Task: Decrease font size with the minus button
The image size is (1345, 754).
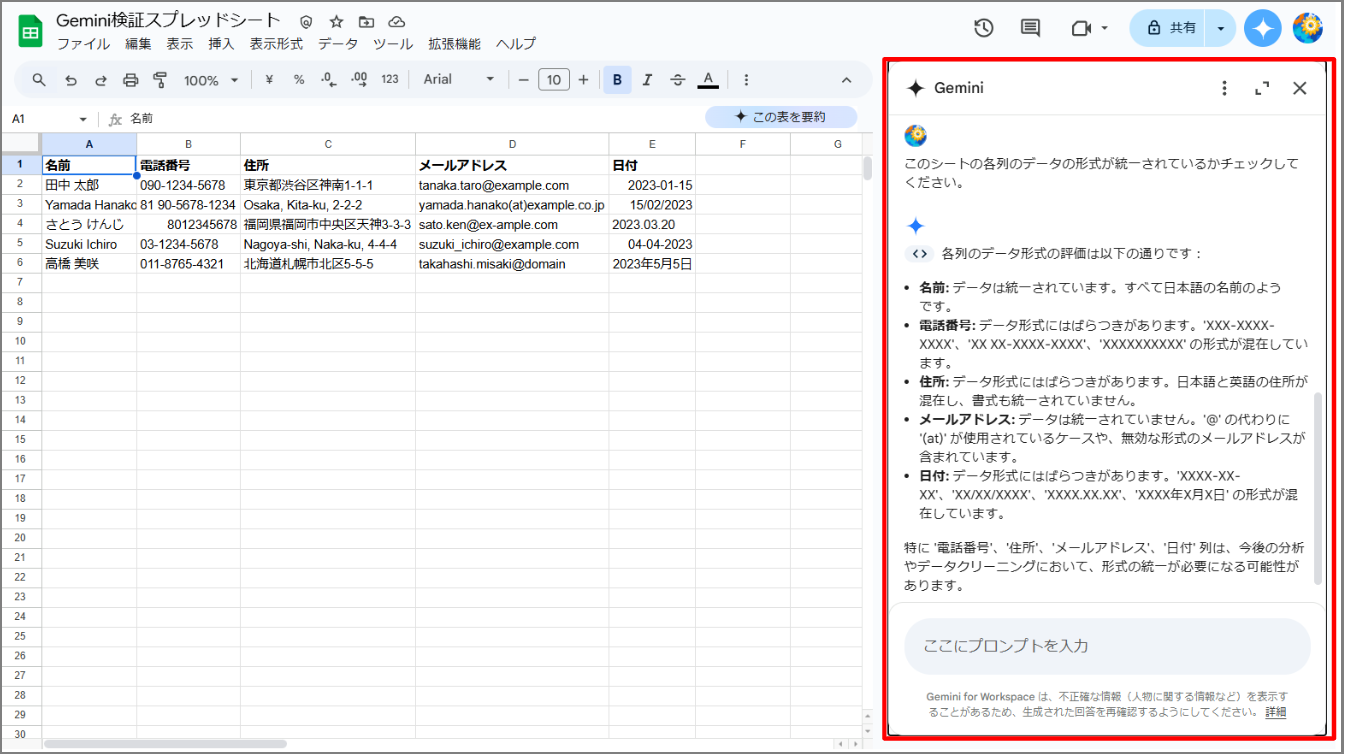Action: (x=522, y=80)
